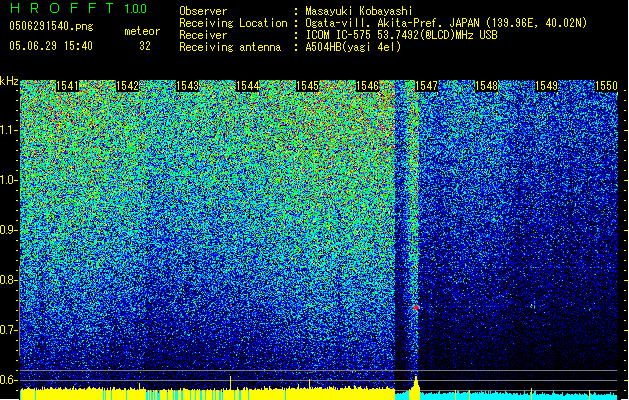Screen dimensions: 629x400
Task: Click the kHz axis unit label
Action: click(9, 81)
